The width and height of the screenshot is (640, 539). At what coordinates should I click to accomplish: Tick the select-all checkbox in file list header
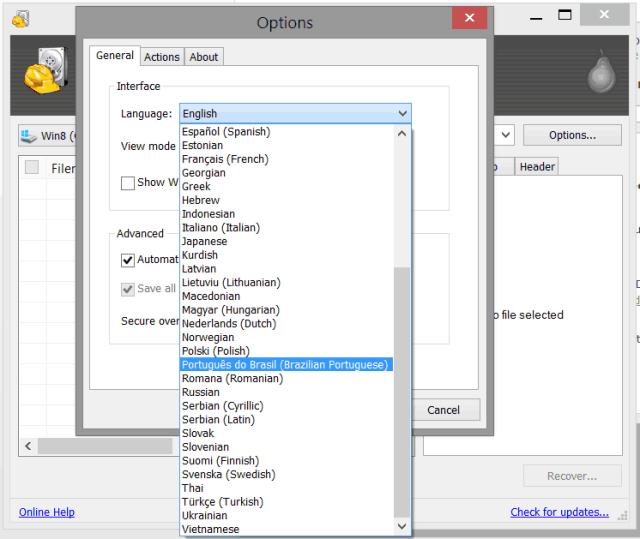pos(32,167)
